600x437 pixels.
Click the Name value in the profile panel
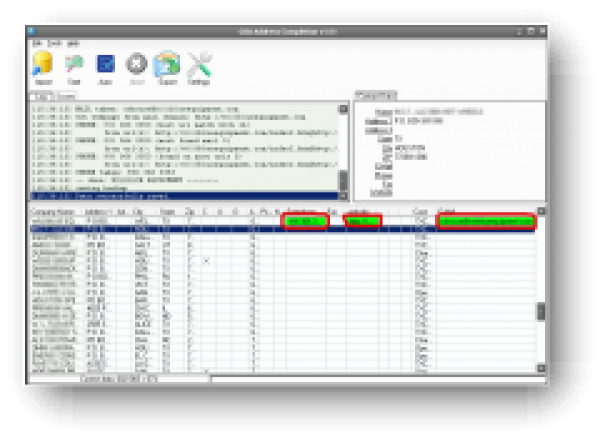tap(439, 112)
